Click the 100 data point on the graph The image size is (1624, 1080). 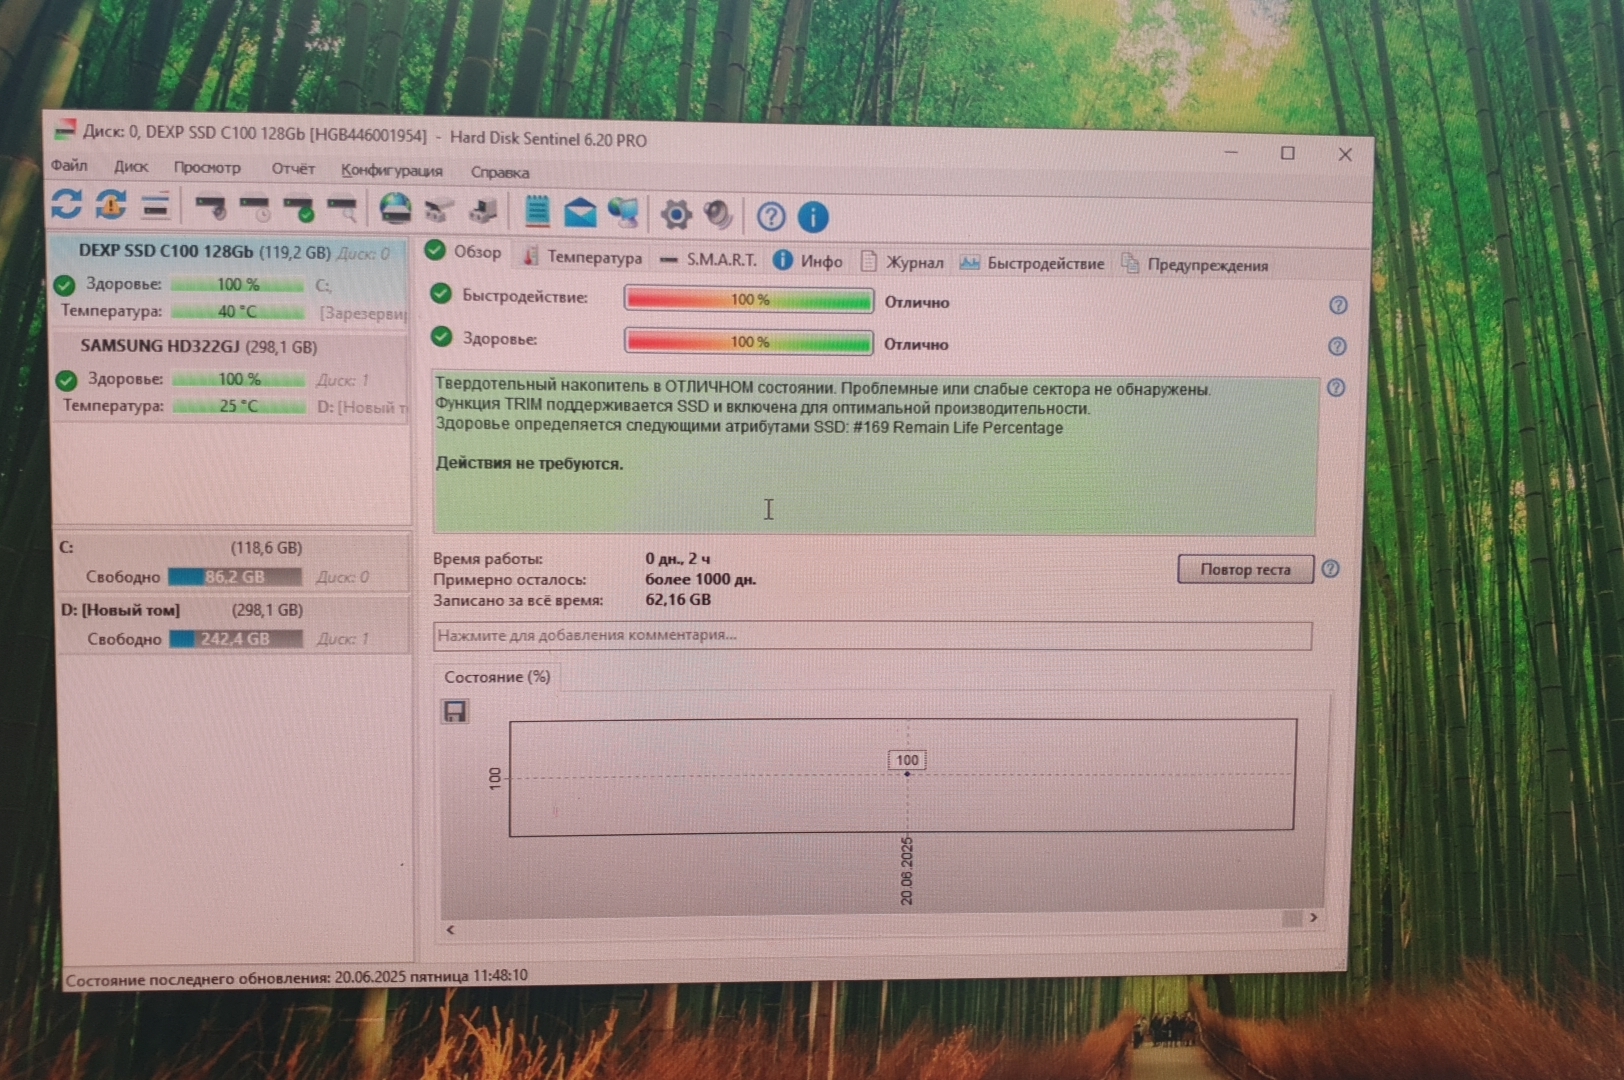(907, 773)
